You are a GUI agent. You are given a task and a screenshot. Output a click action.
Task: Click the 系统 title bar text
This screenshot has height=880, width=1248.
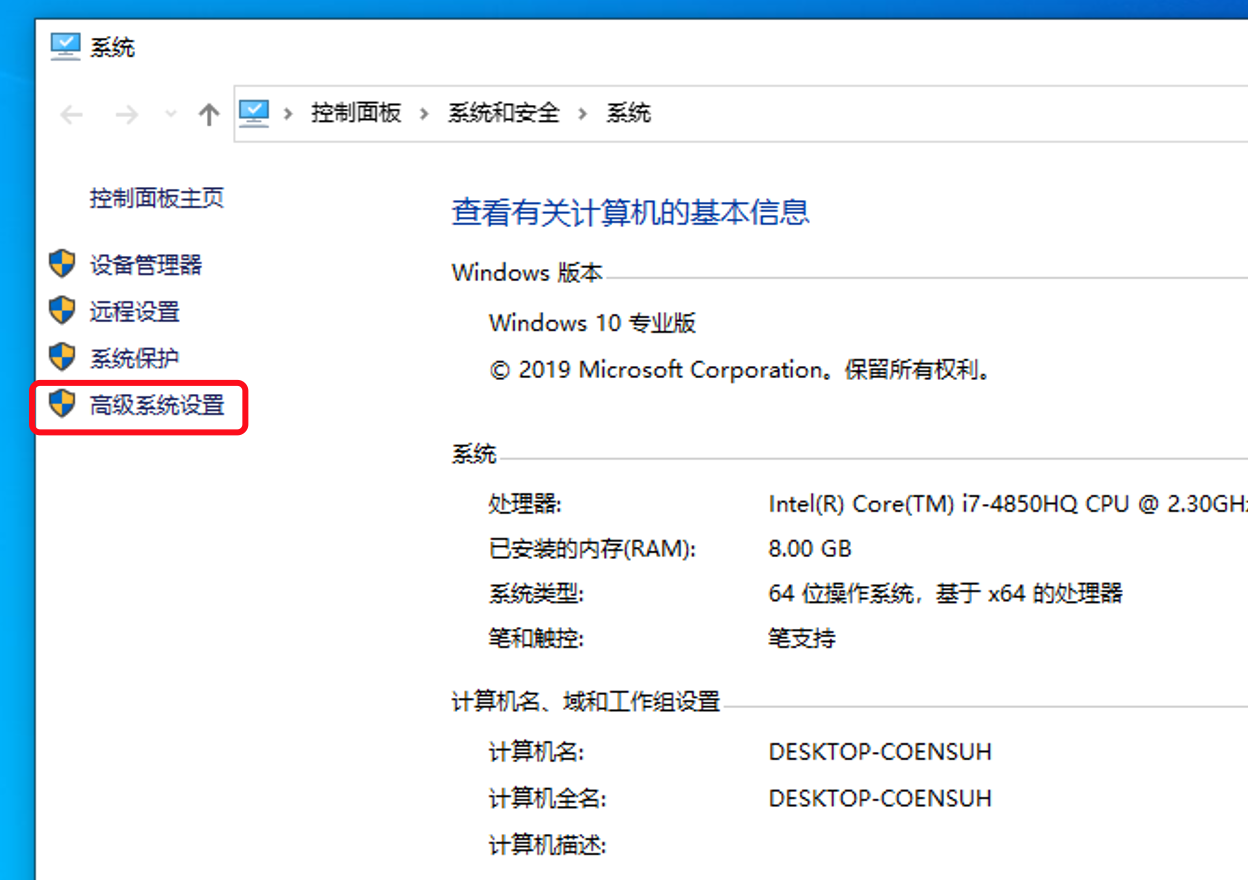[x=112, y=47]
